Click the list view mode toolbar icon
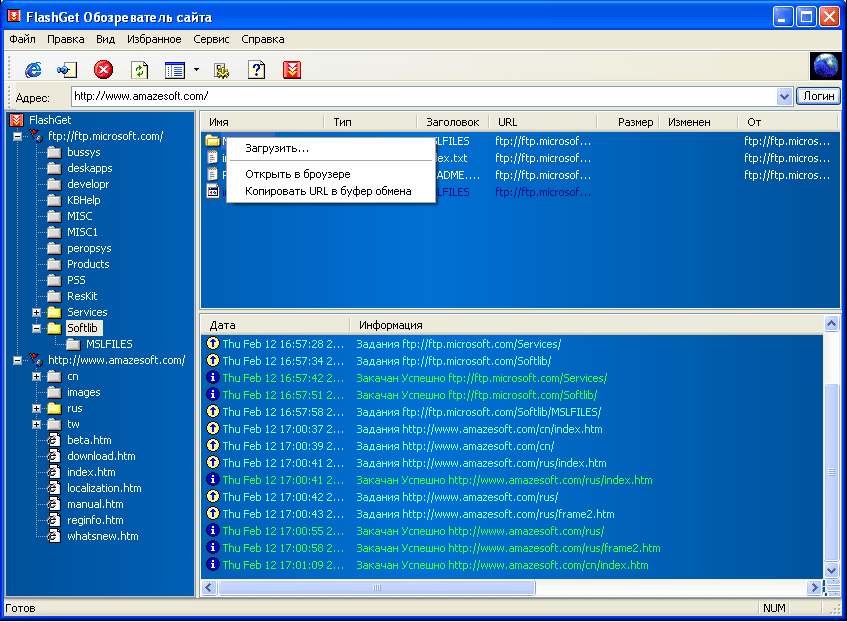Screen dimensions: 847x622 pos(175,69)
